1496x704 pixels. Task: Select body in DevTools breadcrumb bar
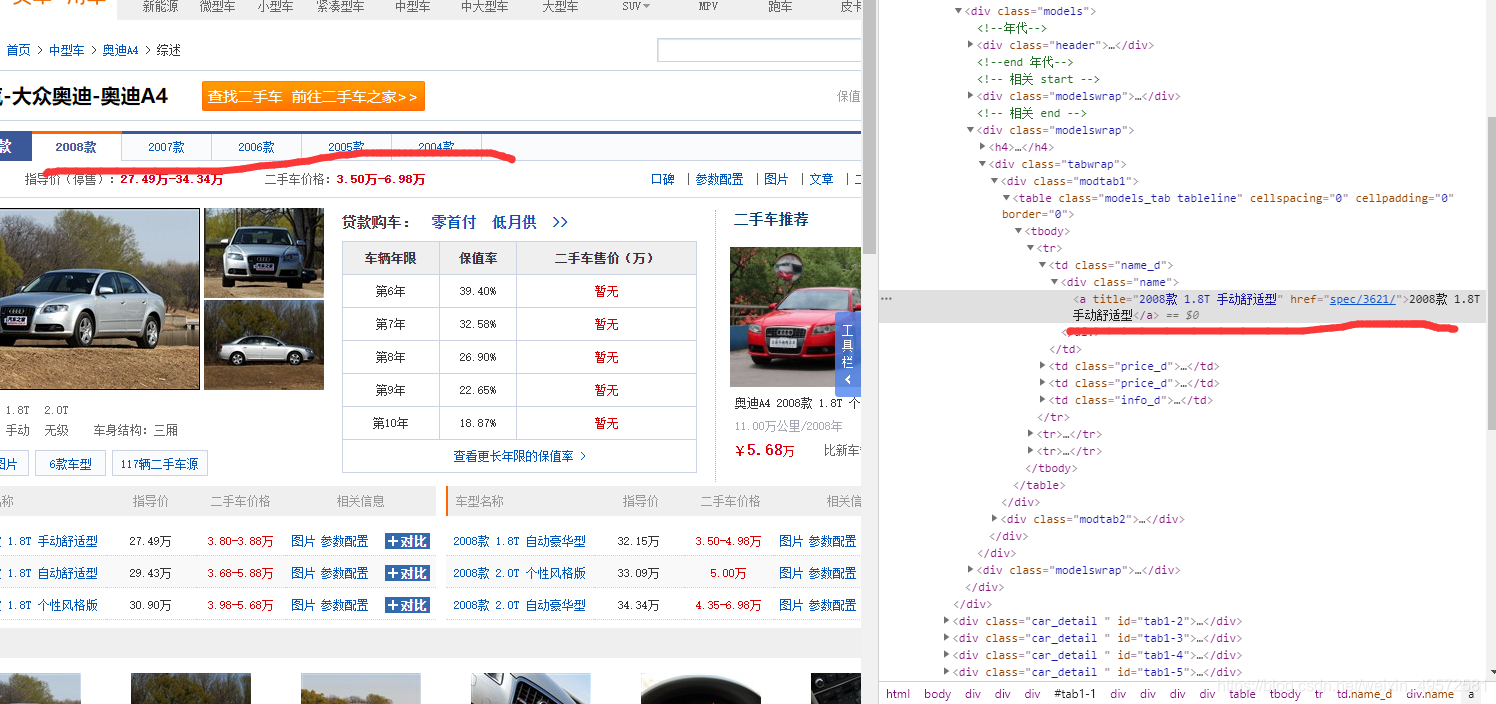coord(937,694)
